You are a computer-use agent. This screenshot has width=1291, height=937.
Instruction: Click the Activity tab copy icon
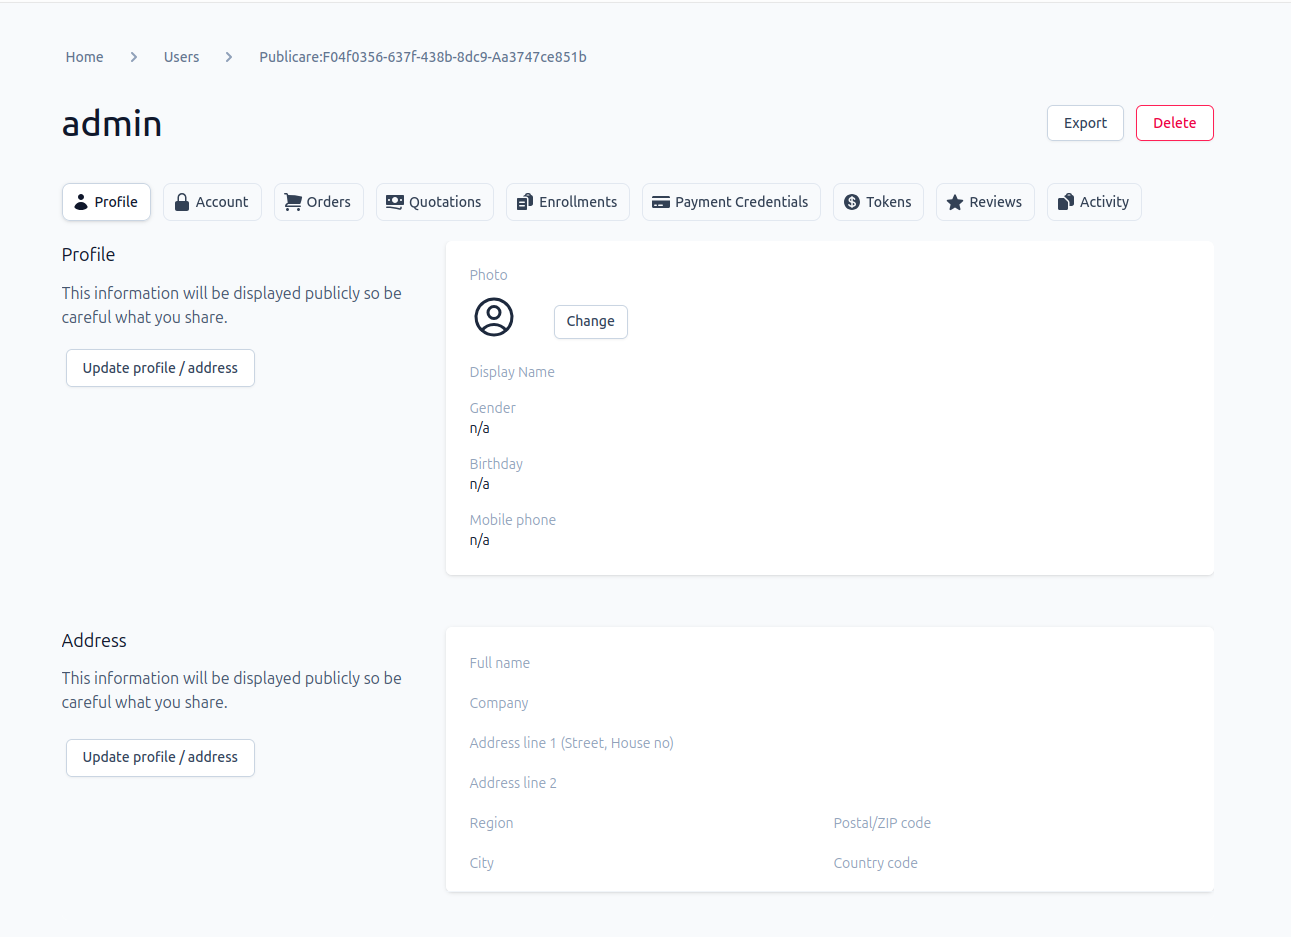click(x=1066, y=202)
